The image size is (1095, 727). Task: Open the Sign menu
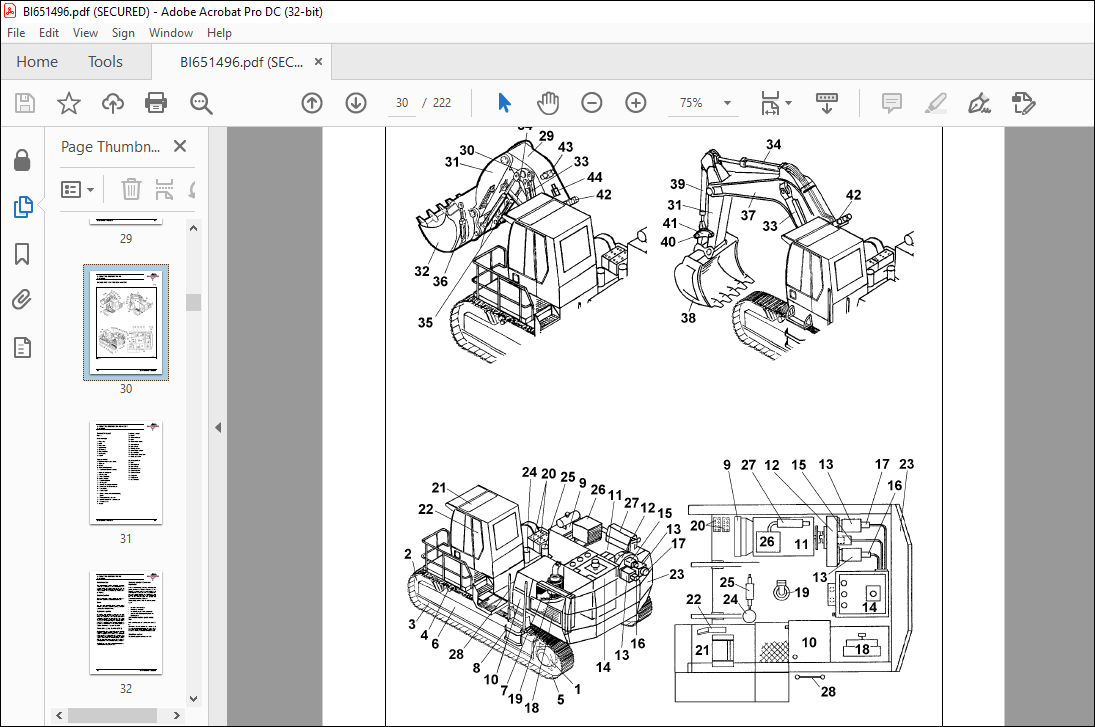(x=123, y=33)
